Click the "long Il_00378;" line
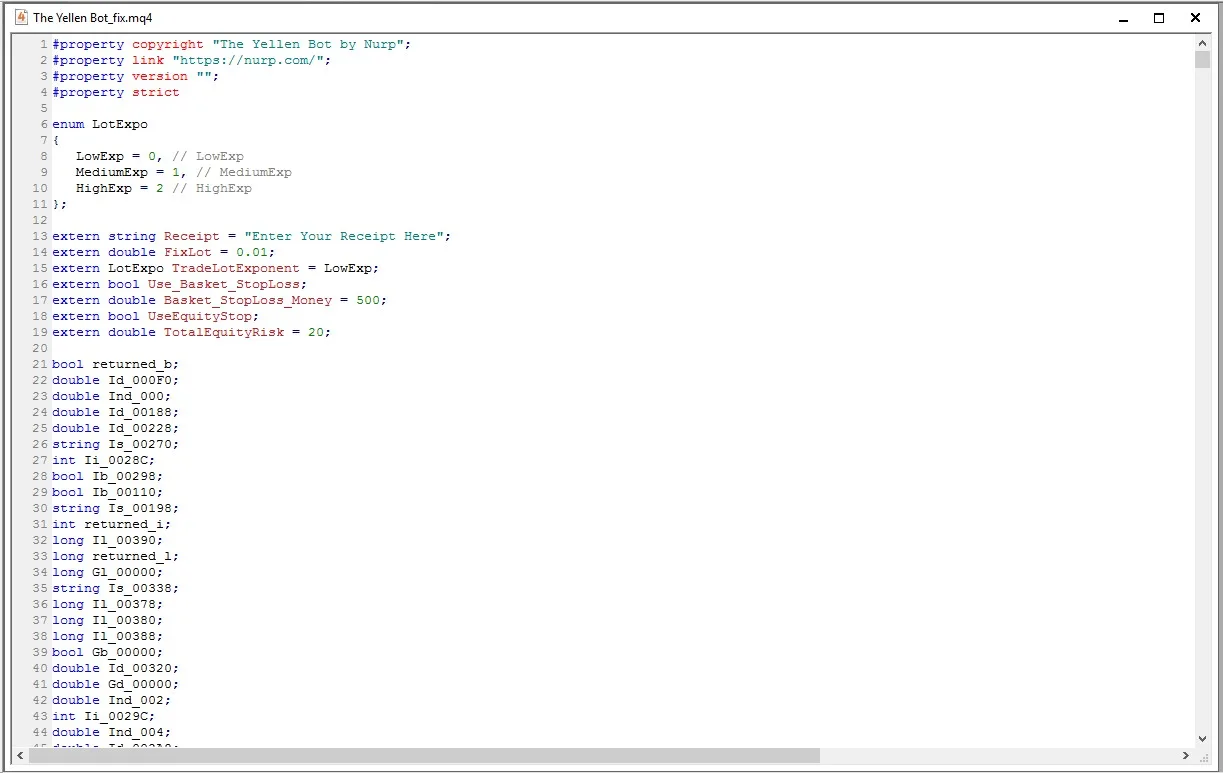The image size is (1223, 773). click(x=108, y=604)
